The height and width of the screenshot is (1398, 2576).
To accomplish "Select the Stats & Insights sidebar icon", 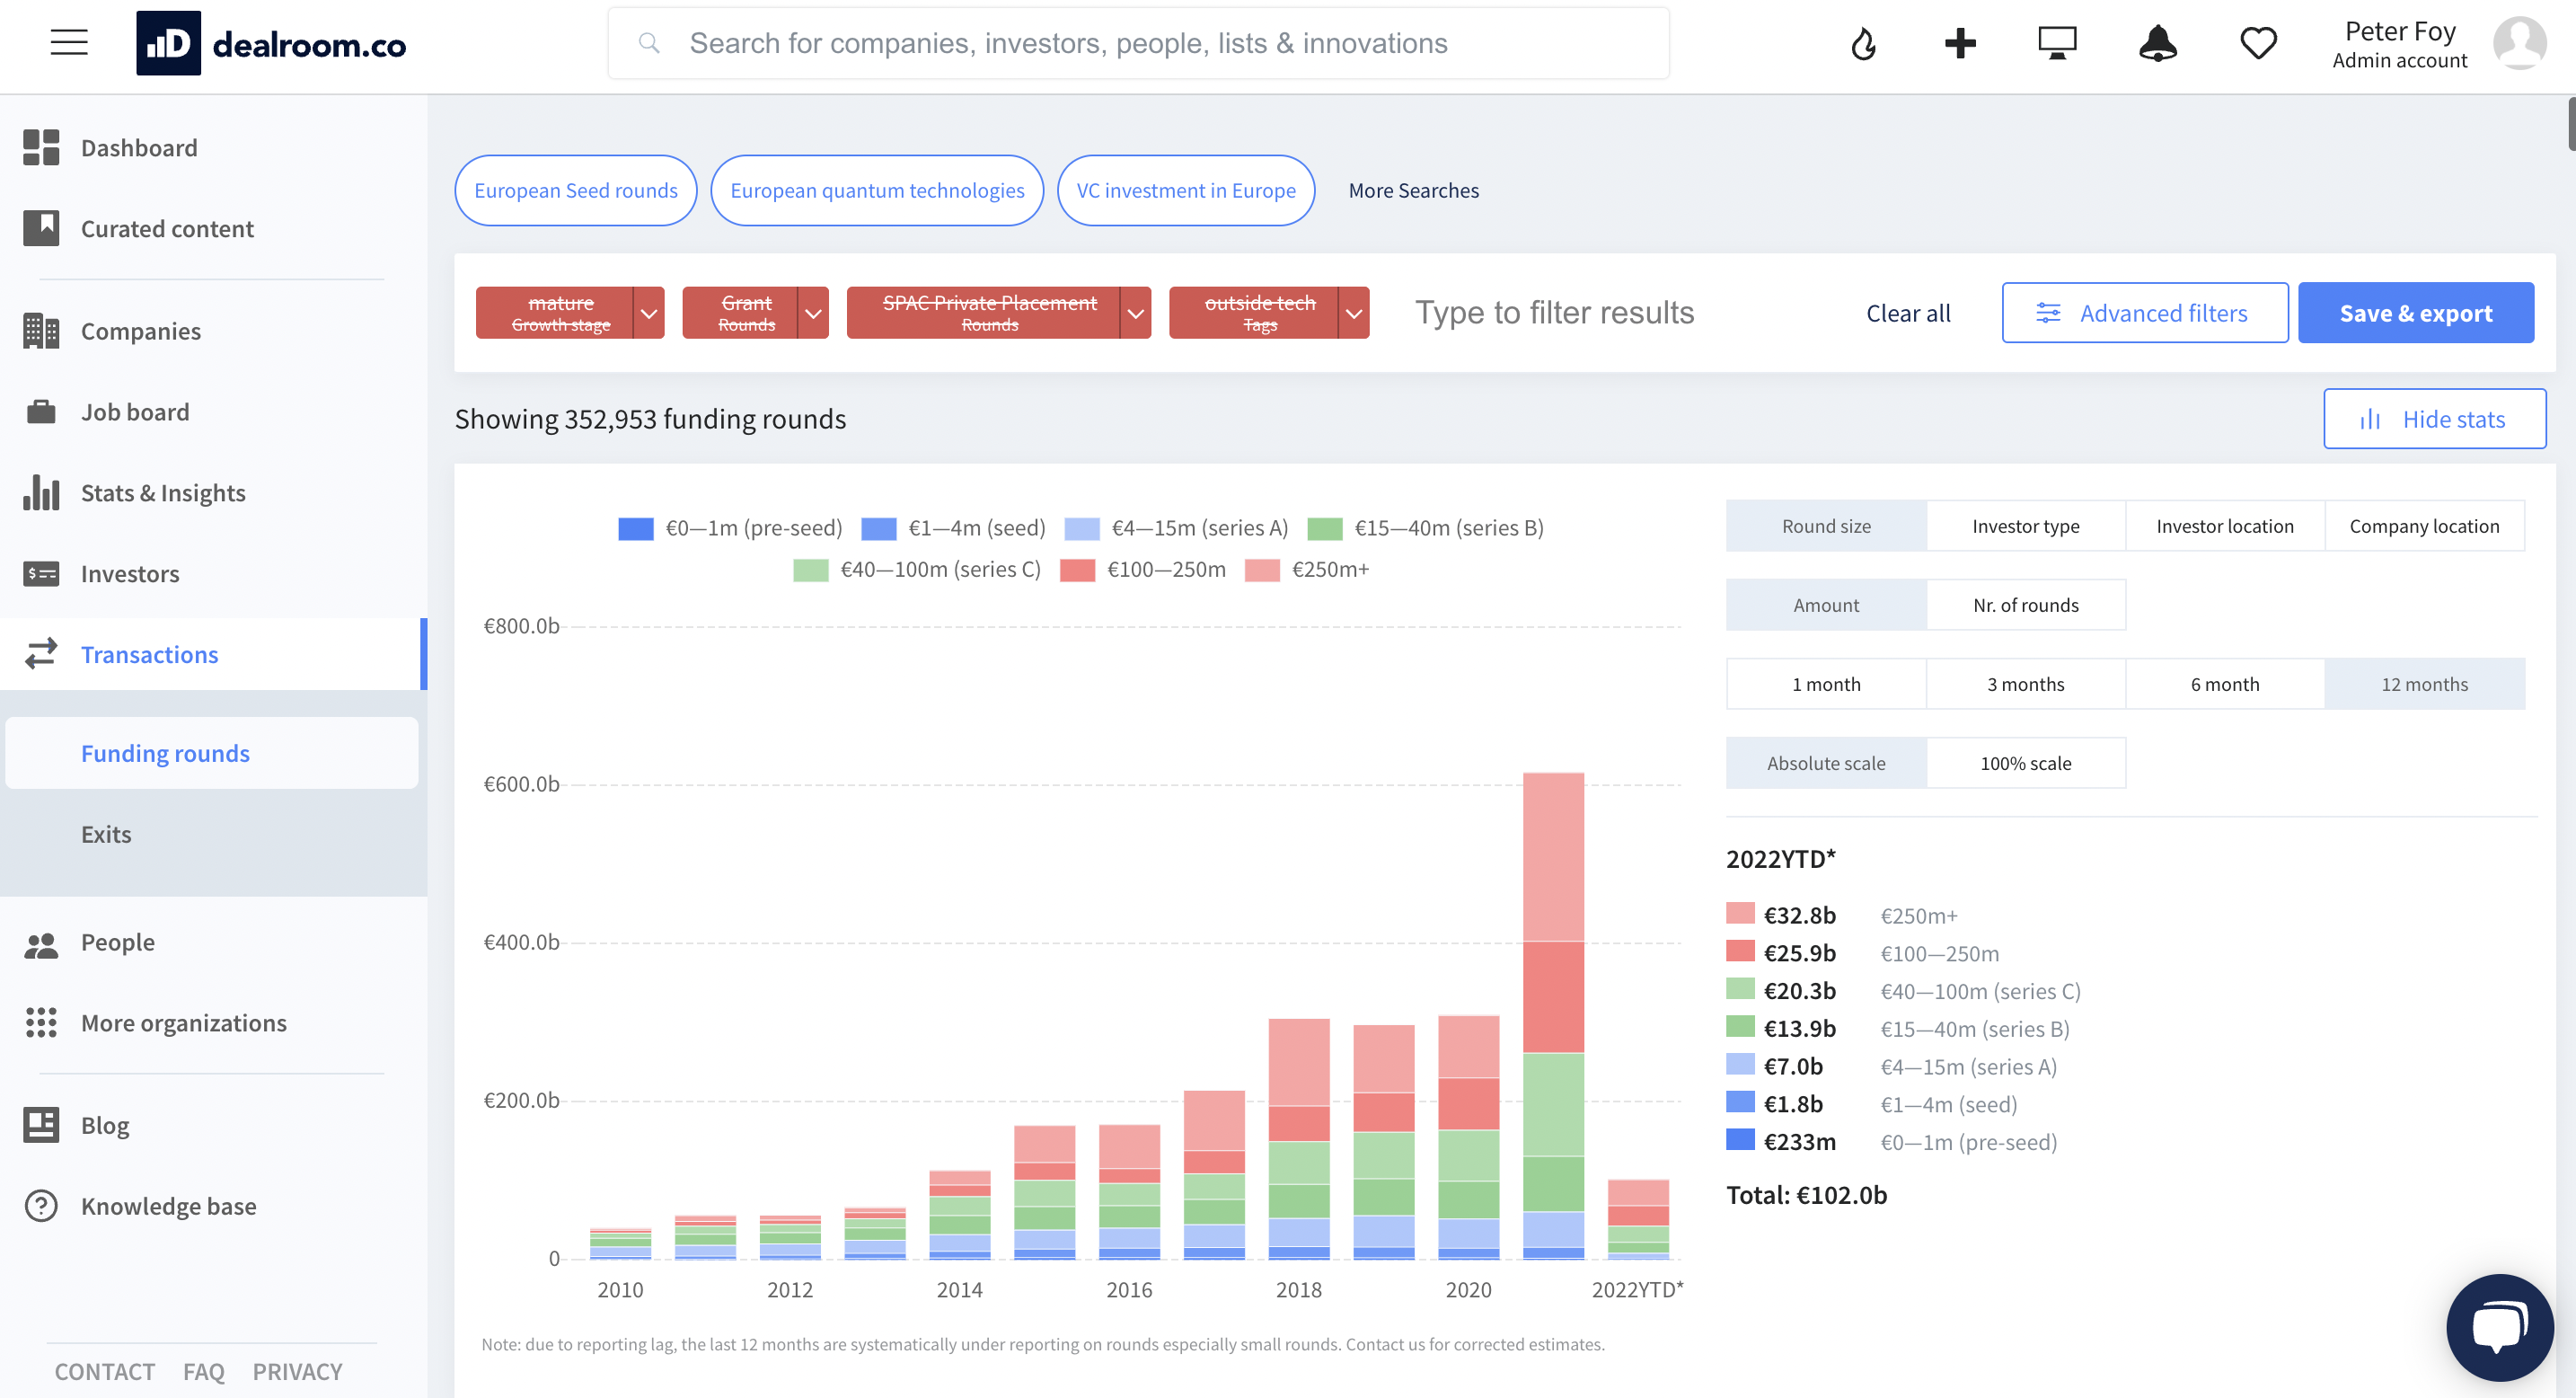I will 41,492.
